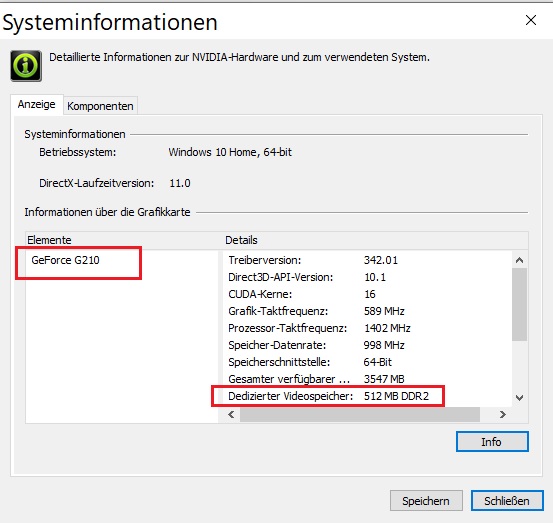Select the GeForce G210 element
553x523 pixels.
(65, 260)
